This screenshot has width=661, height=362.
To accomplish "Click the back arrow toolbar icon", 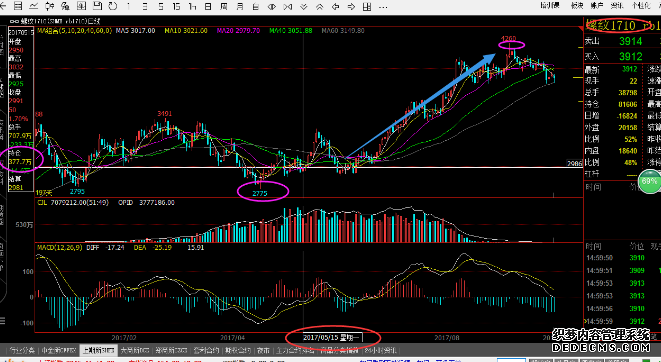I will (x=3, y=7).
